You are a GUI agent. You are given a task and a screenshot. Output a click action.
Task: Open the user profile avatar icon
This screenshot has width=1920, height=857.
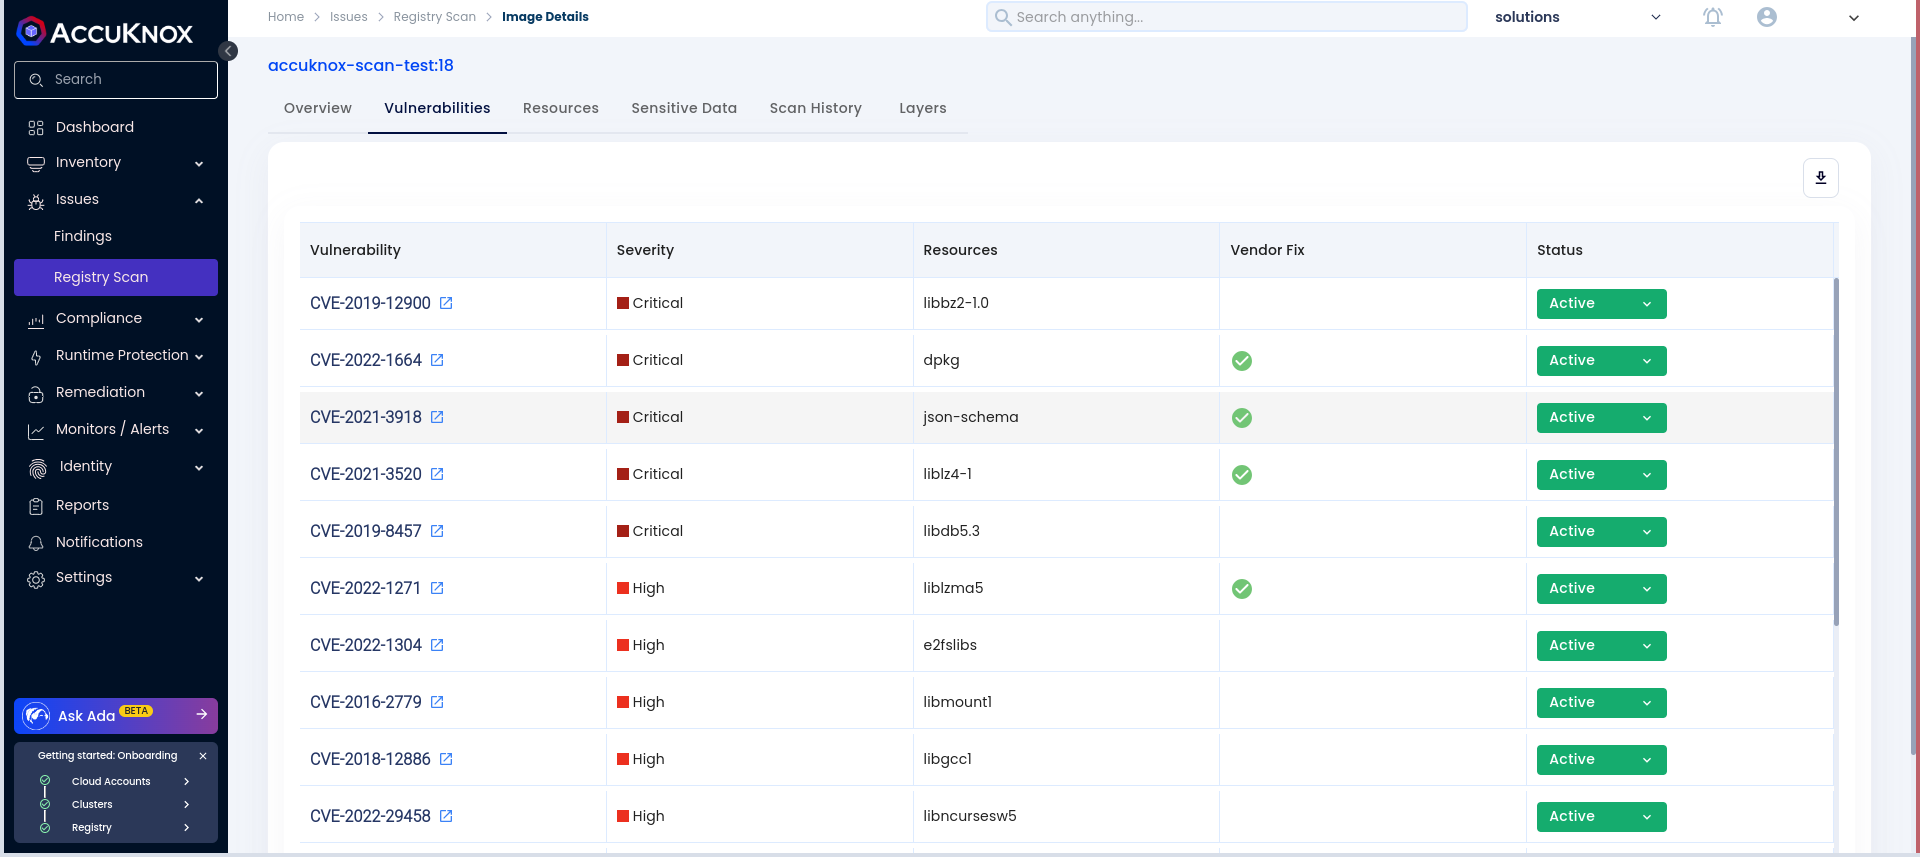[1767, 17]
